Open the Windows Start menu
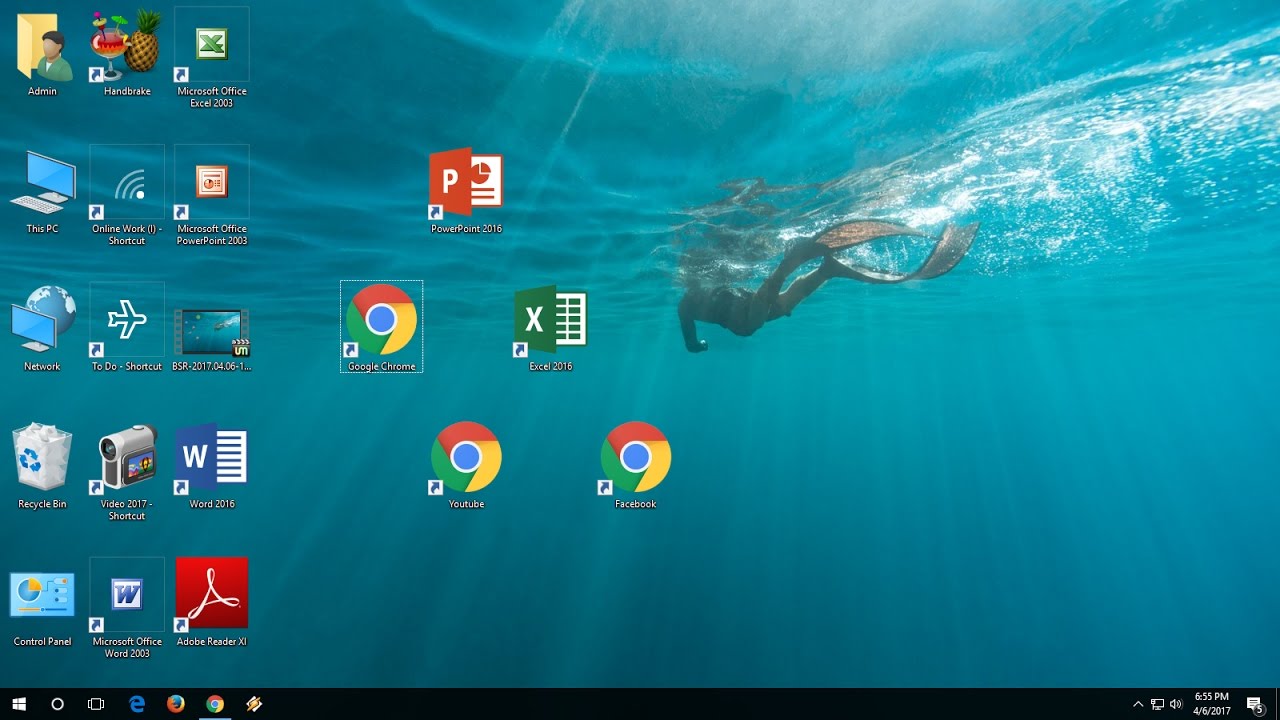The width and height of the screenshot is (1280, 720). click(19, 704)
